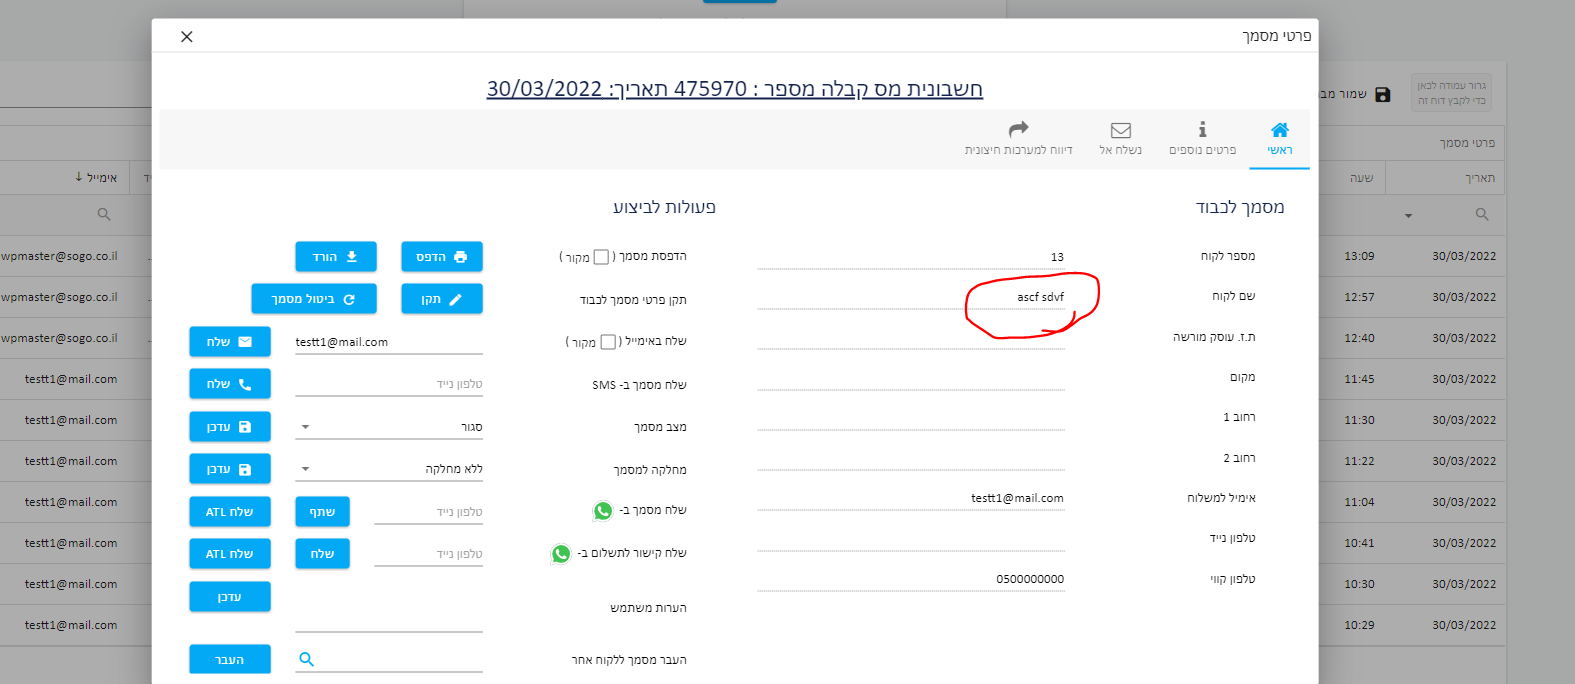Click the תקן edit button
Image resolution: width=1575 pixels, height=684 pixels.
(442, 299)
